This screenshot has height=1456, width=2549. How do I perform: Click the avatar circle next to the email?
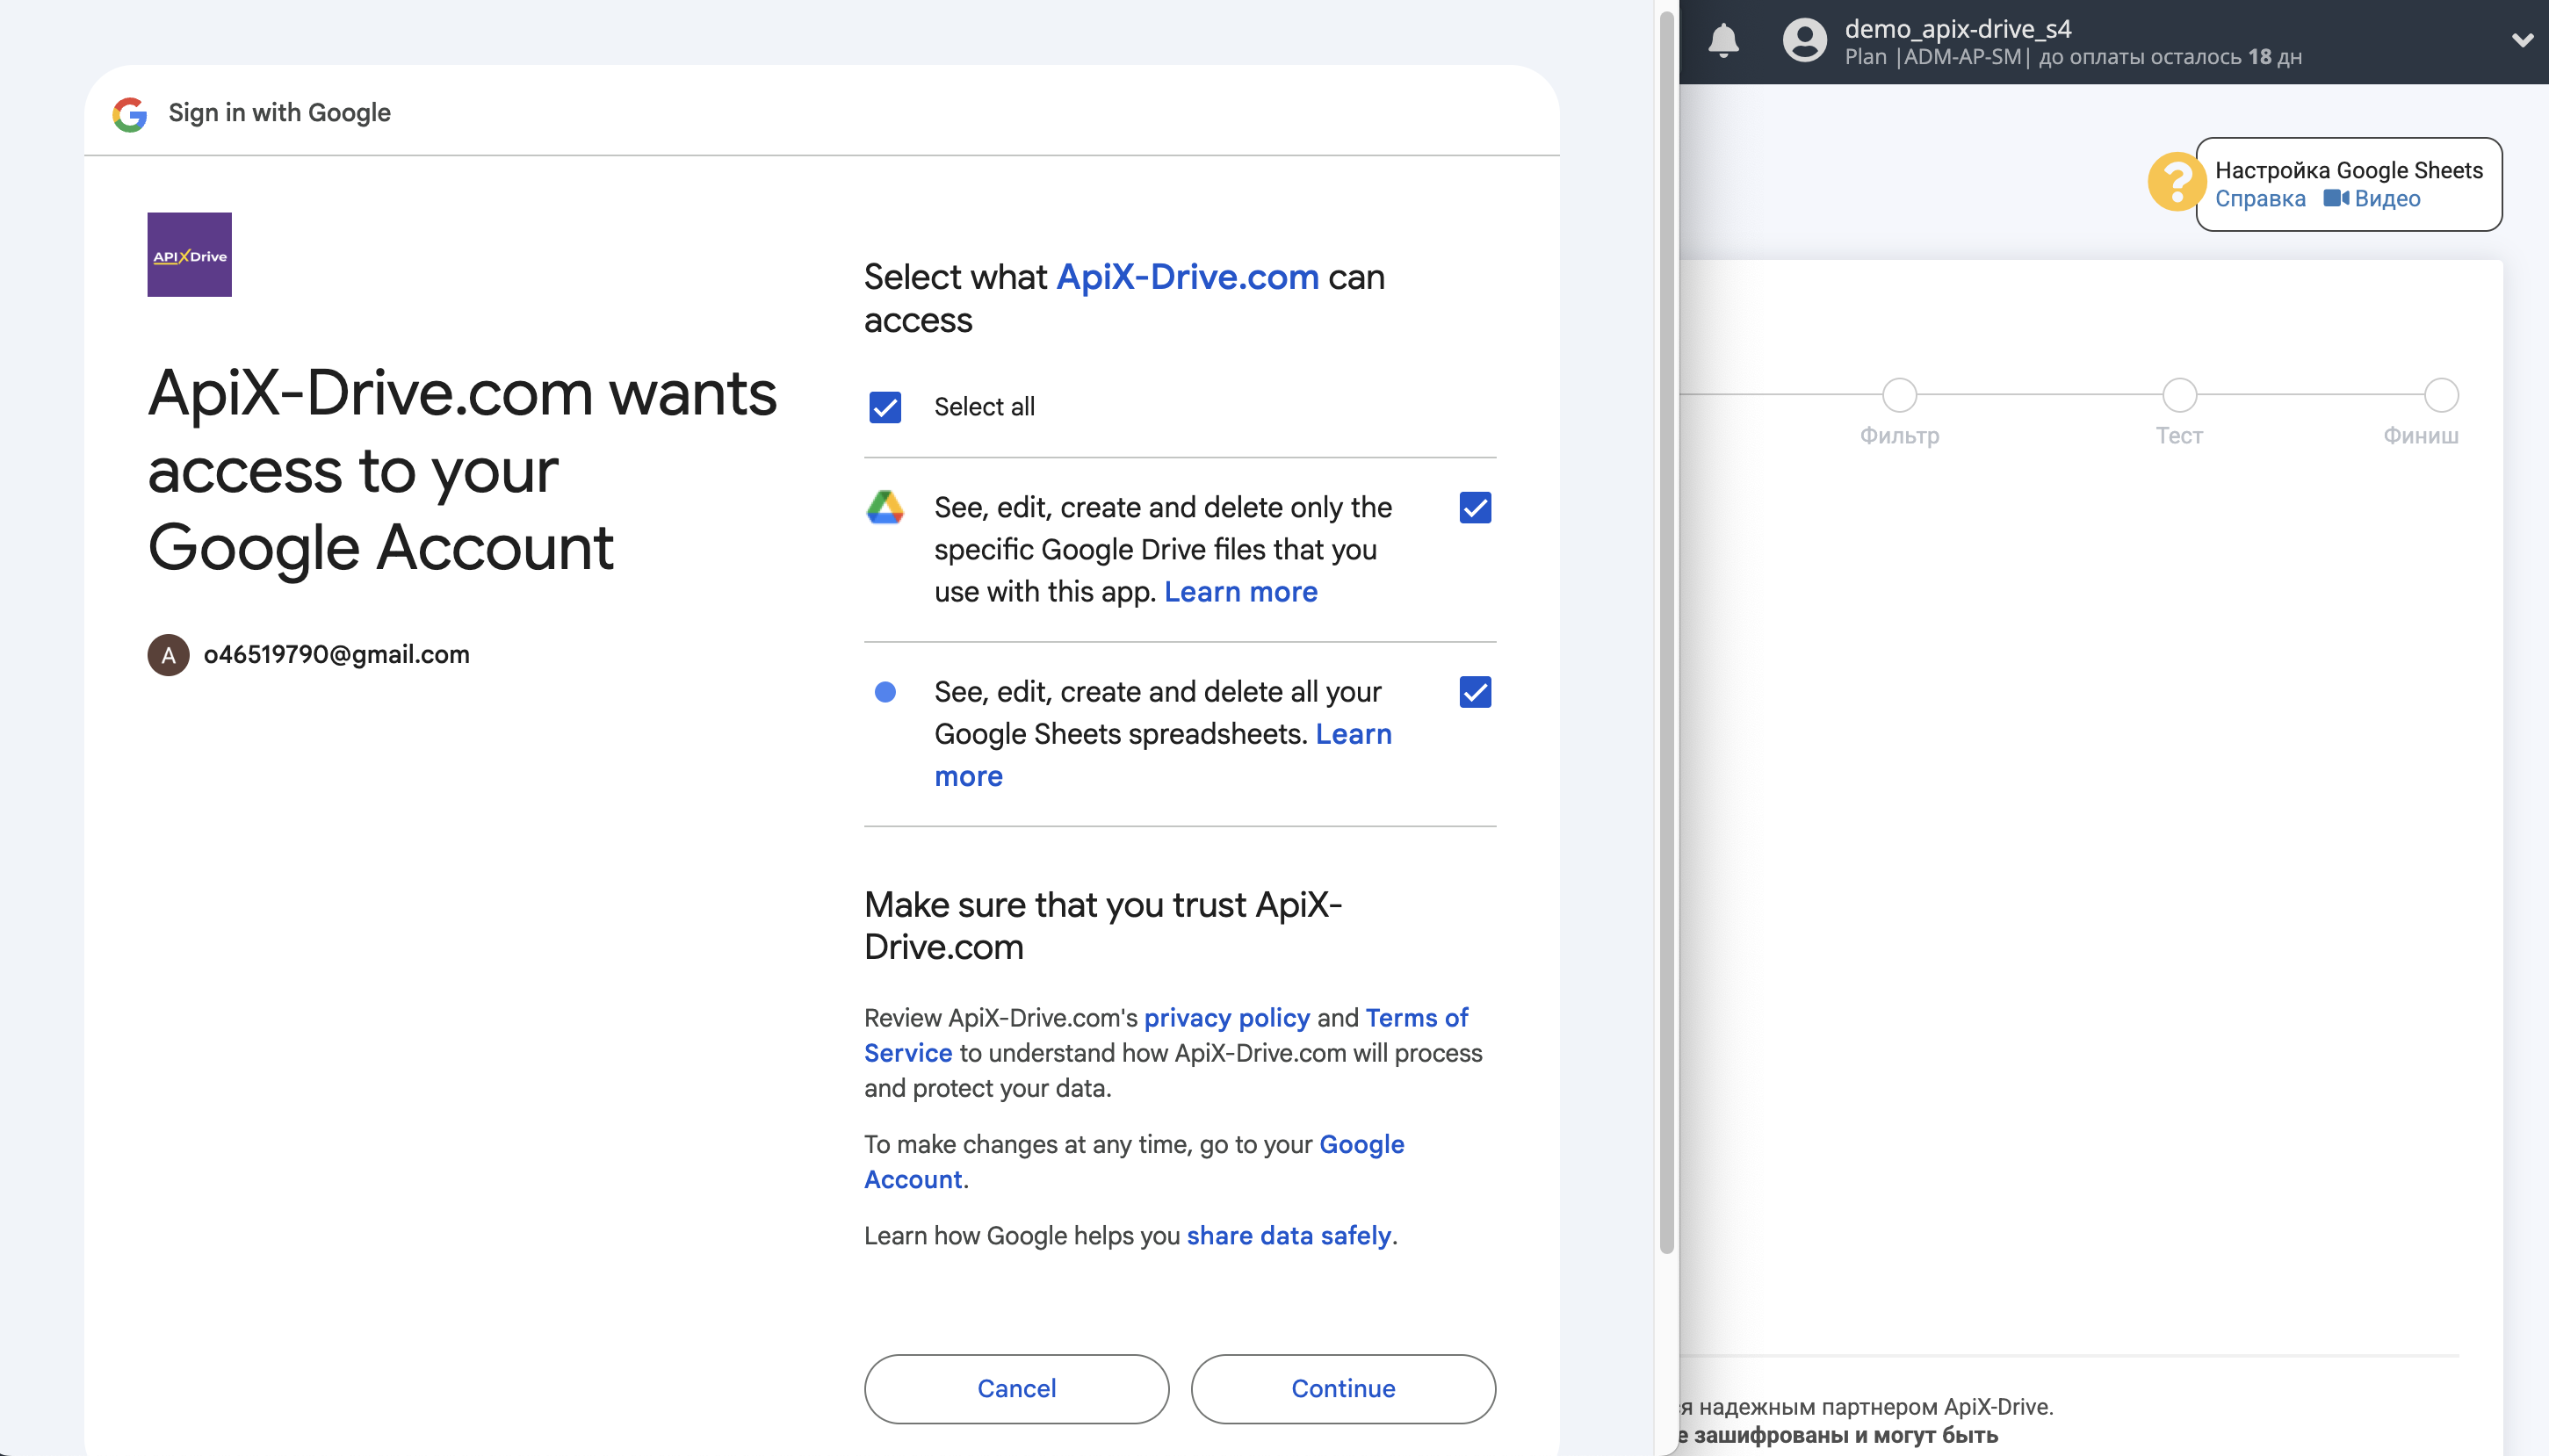[168, 655]
